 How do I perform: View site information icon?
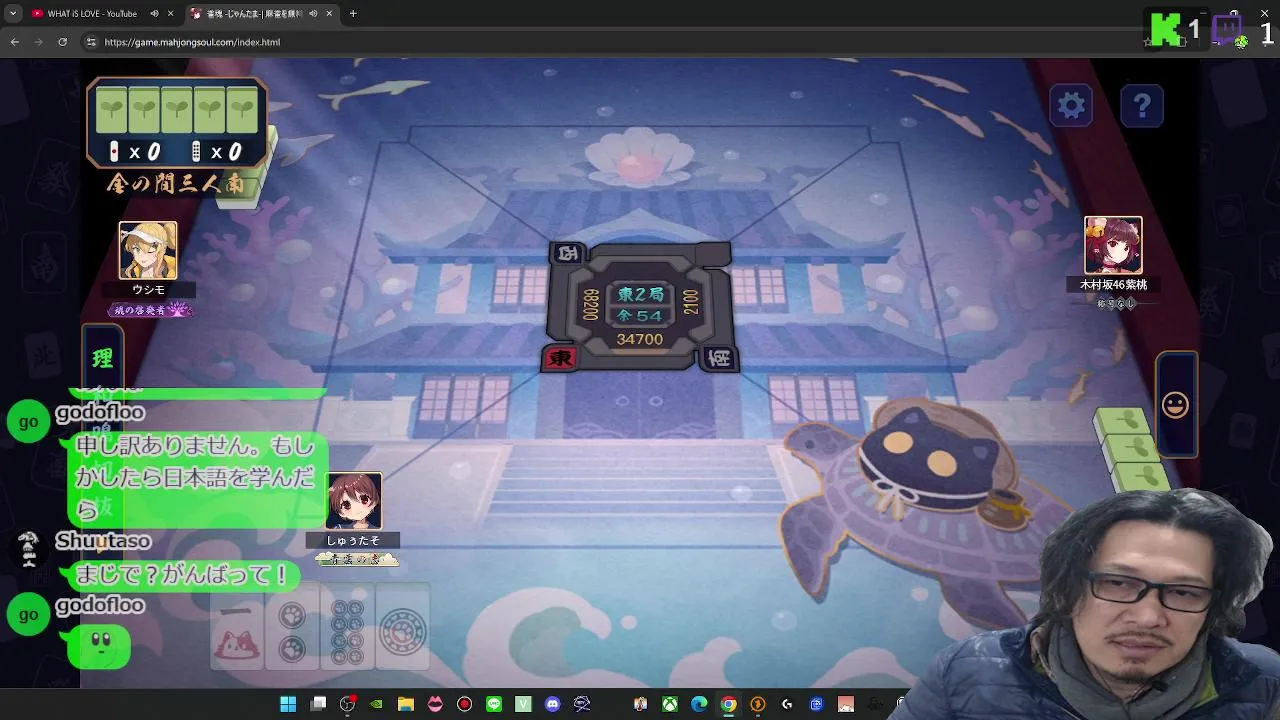91,42
